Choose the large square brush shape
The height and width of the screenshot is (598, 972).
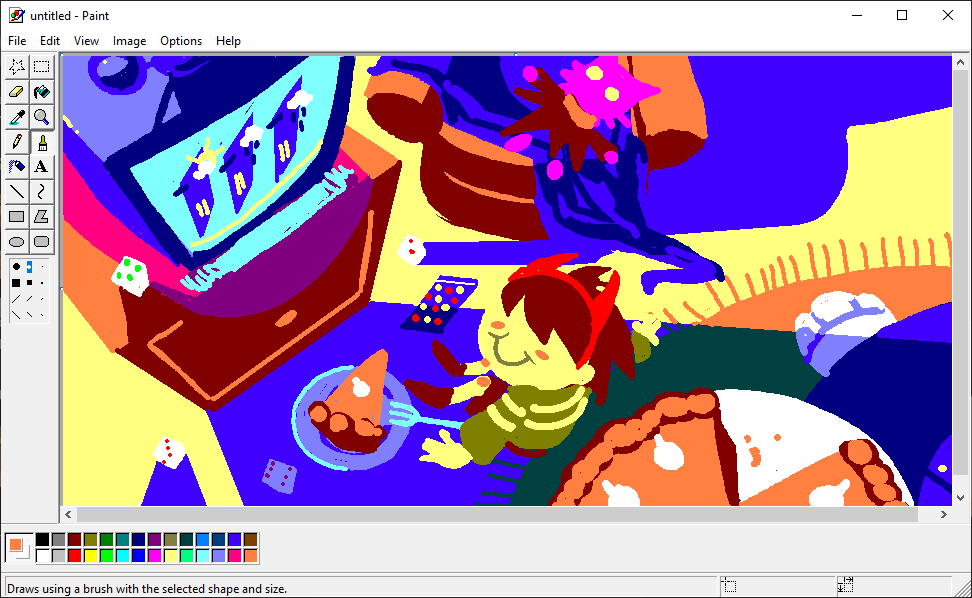(16, 283)
